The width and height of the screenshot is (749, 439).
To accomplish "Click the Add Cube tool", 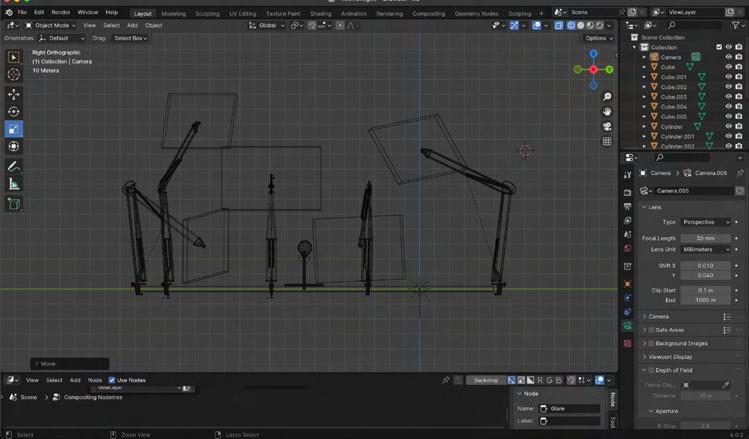I will pyautogui.click(x=14, y=204).
